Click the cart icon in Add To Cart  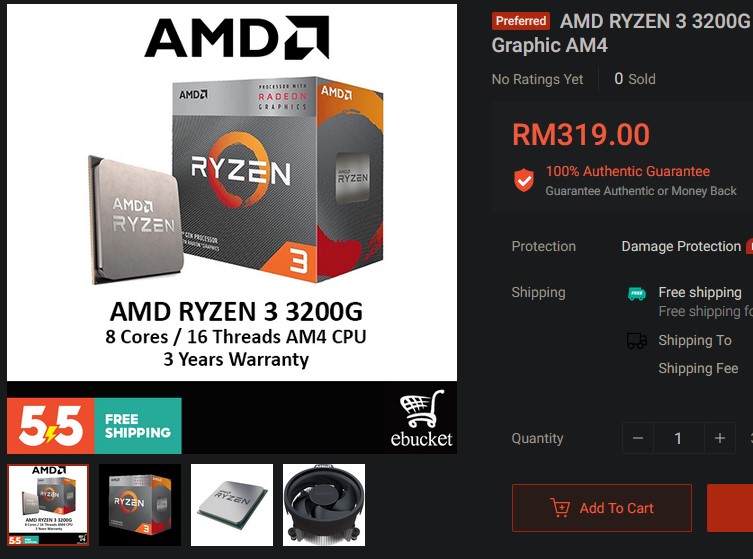(560, 508)
